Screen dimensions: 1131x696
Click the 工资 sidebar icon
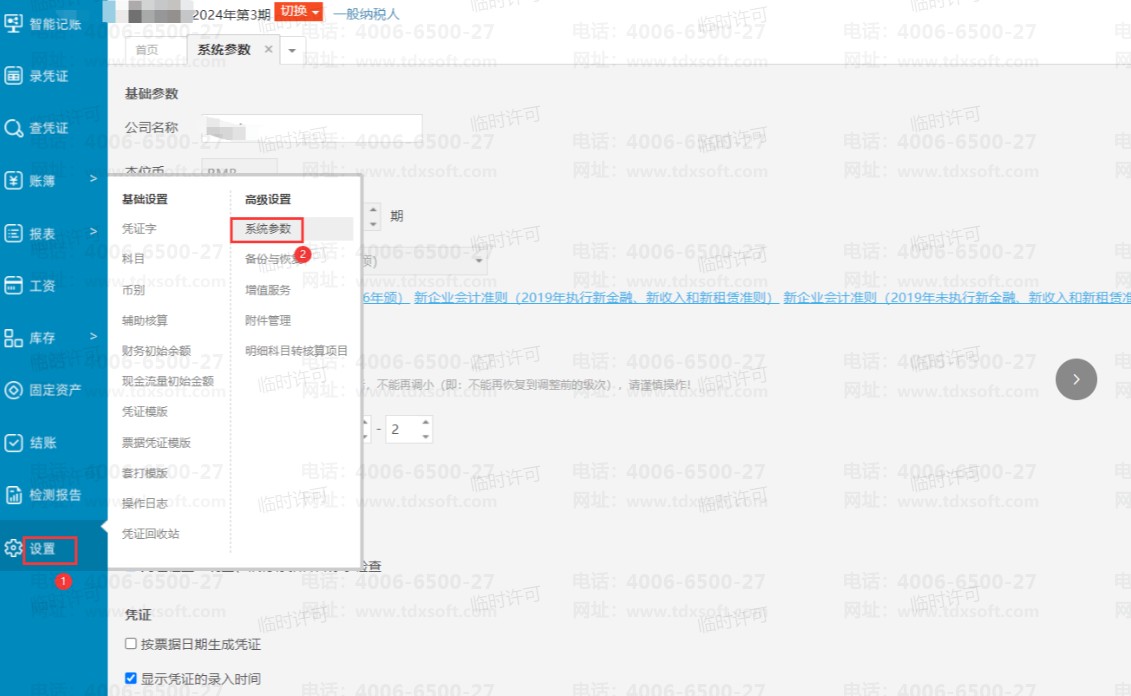[14, 285]
